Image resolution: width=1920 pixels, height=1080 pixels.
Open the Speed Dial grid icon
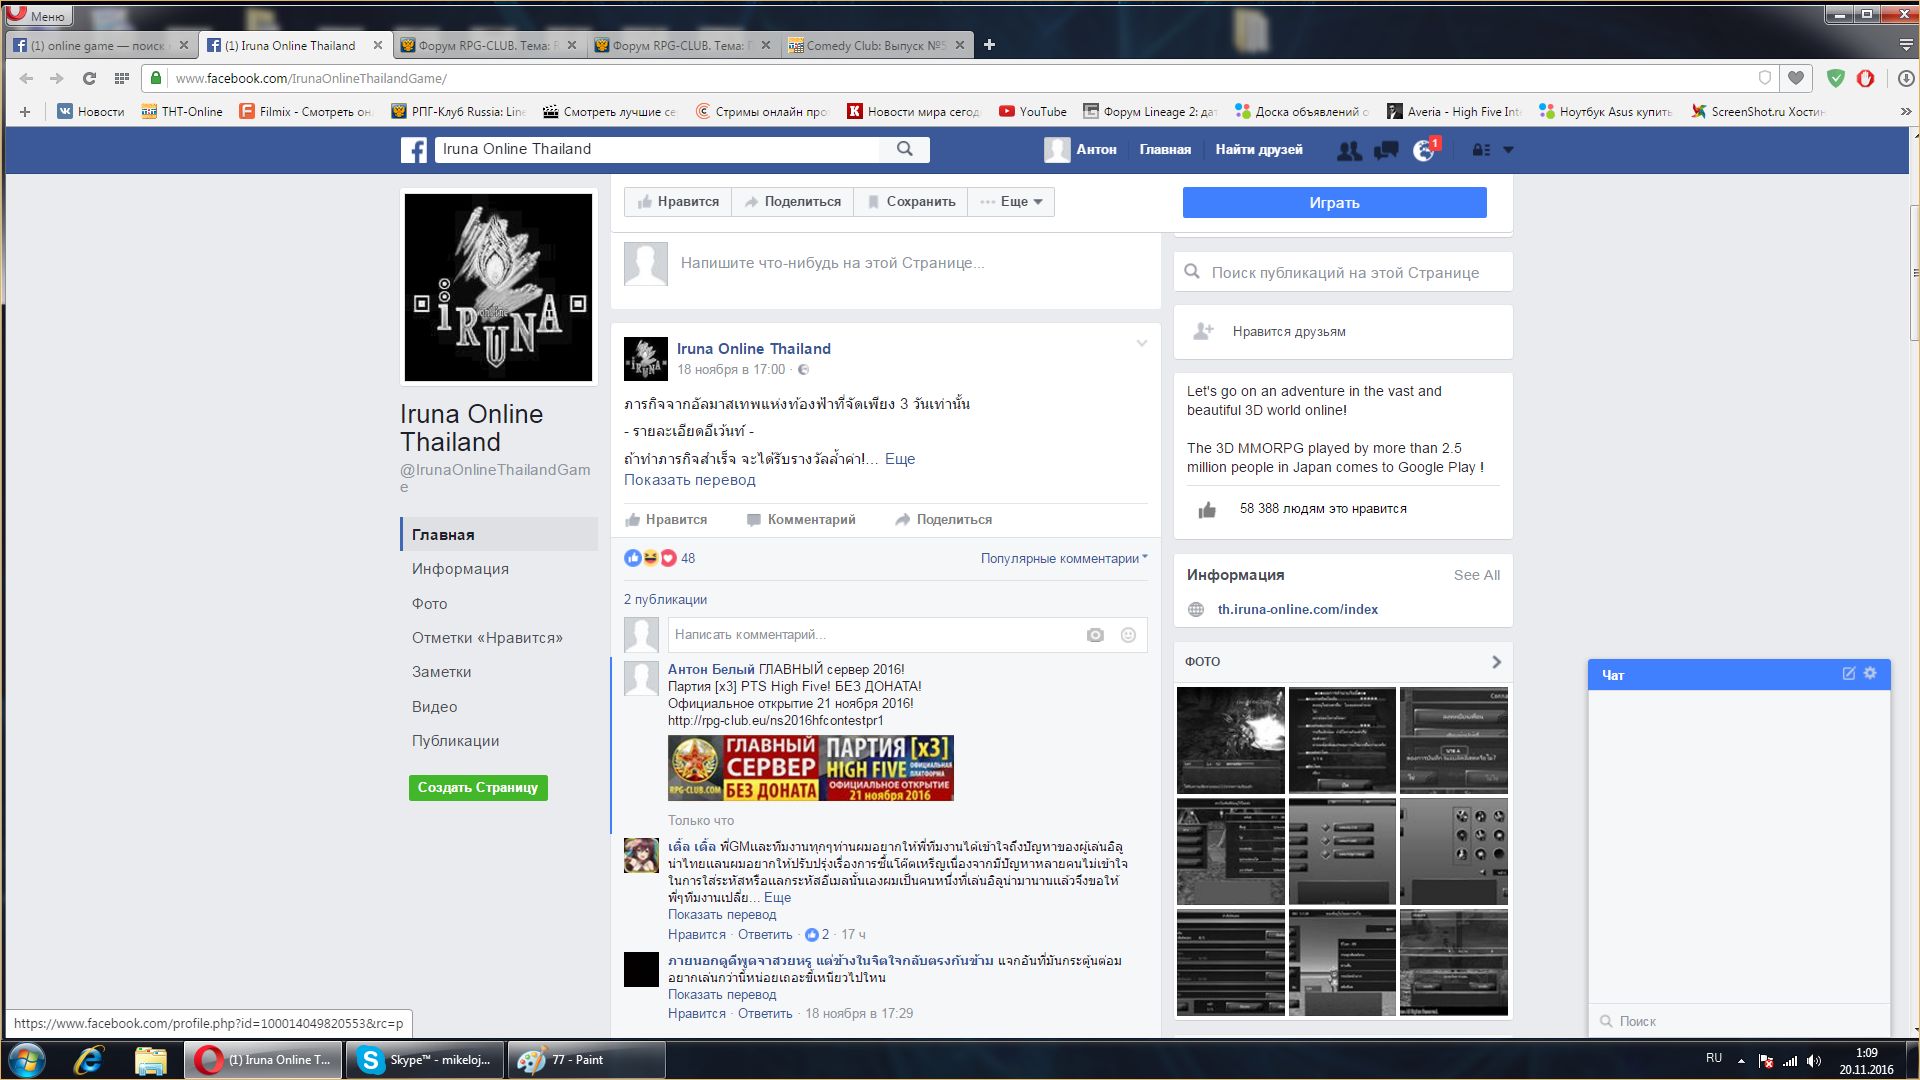(122, 78)
